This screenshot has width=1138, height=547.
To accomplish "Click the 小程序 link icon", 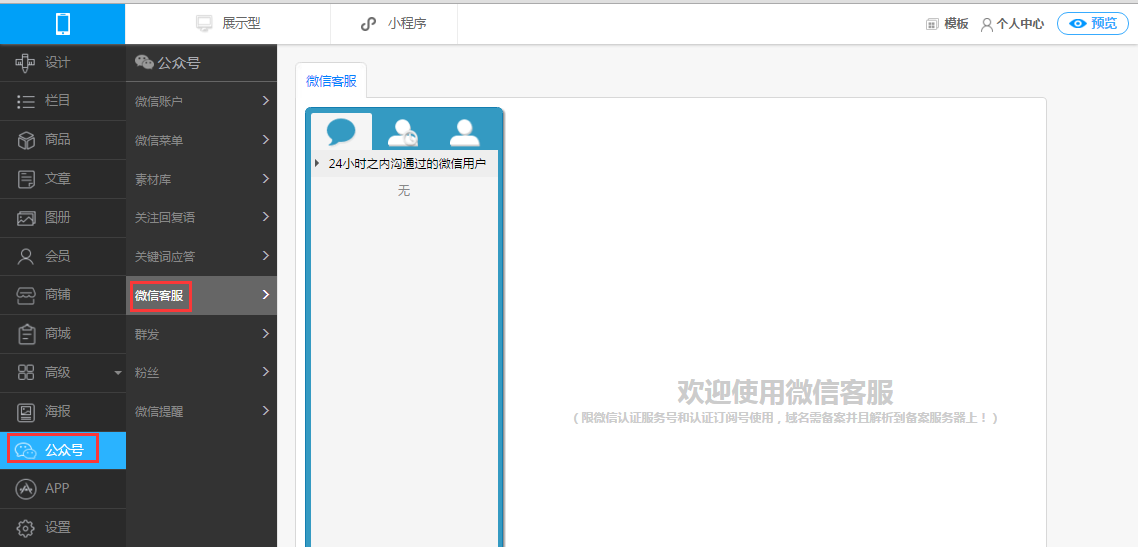I will click(369, 24).
